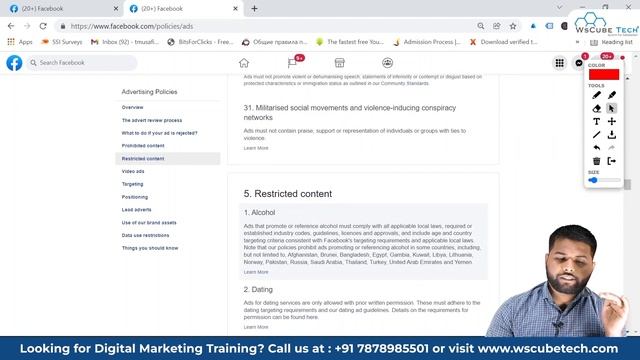This screenshot has height=360, width=640.
Task: Select the cursor pointer tool
Action: click(611, 108)
